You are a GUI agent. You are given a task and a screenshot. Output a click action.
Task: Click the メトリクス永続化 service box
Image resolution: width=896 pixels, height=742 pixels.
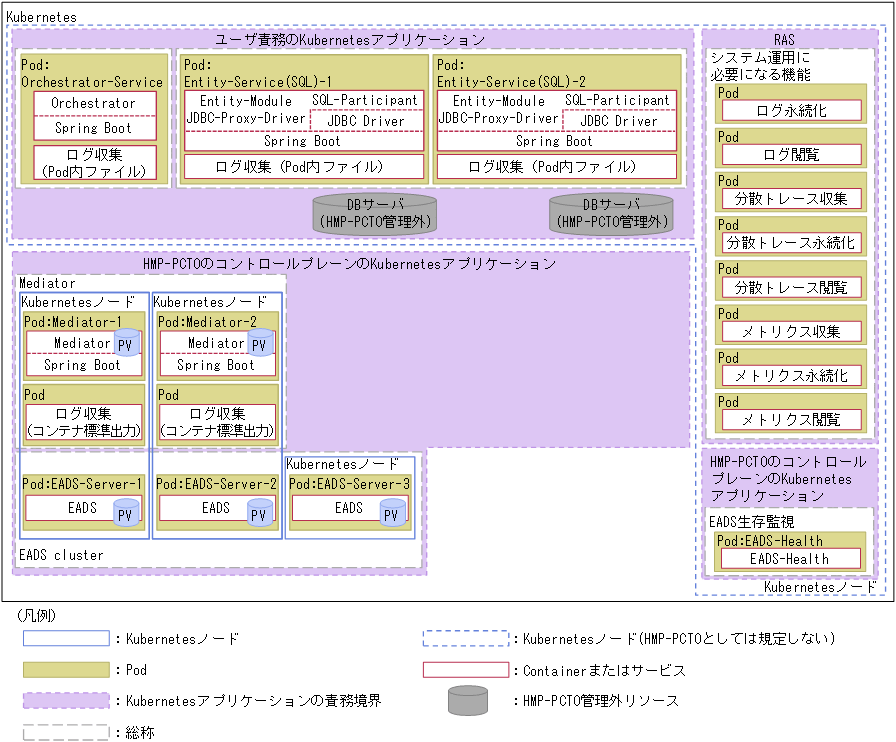793,374
